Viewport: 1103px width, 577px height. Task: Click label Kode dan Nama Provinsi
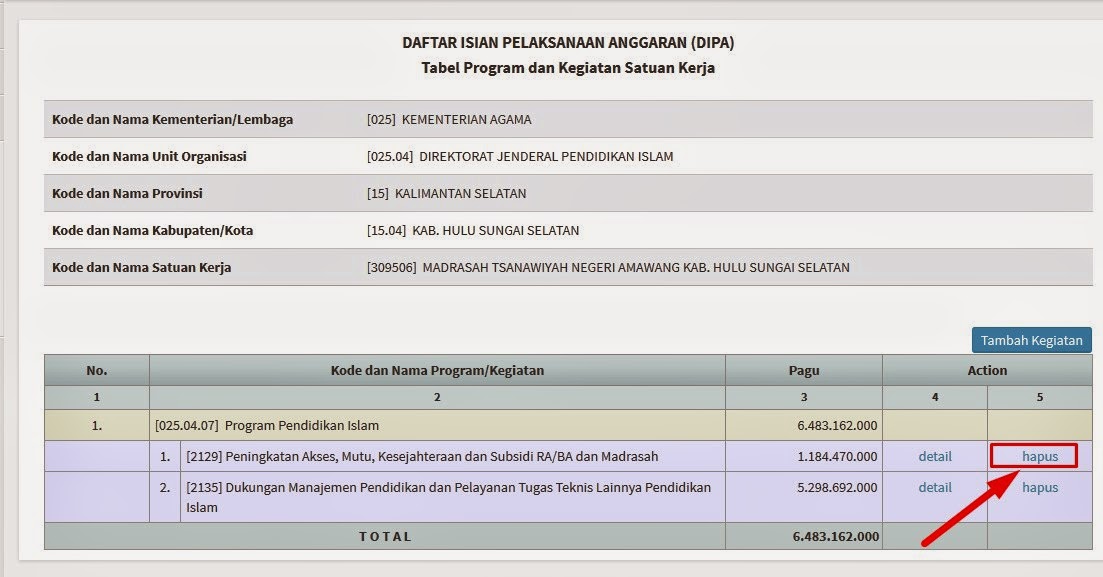coord(127,194)
